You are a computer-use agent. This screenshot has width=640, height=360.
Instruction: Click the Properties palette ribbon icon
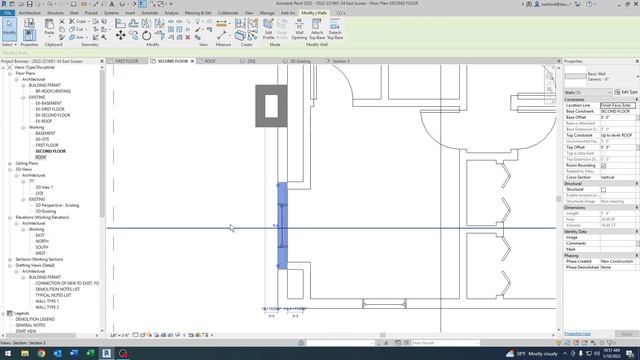[x=29, y=36]
